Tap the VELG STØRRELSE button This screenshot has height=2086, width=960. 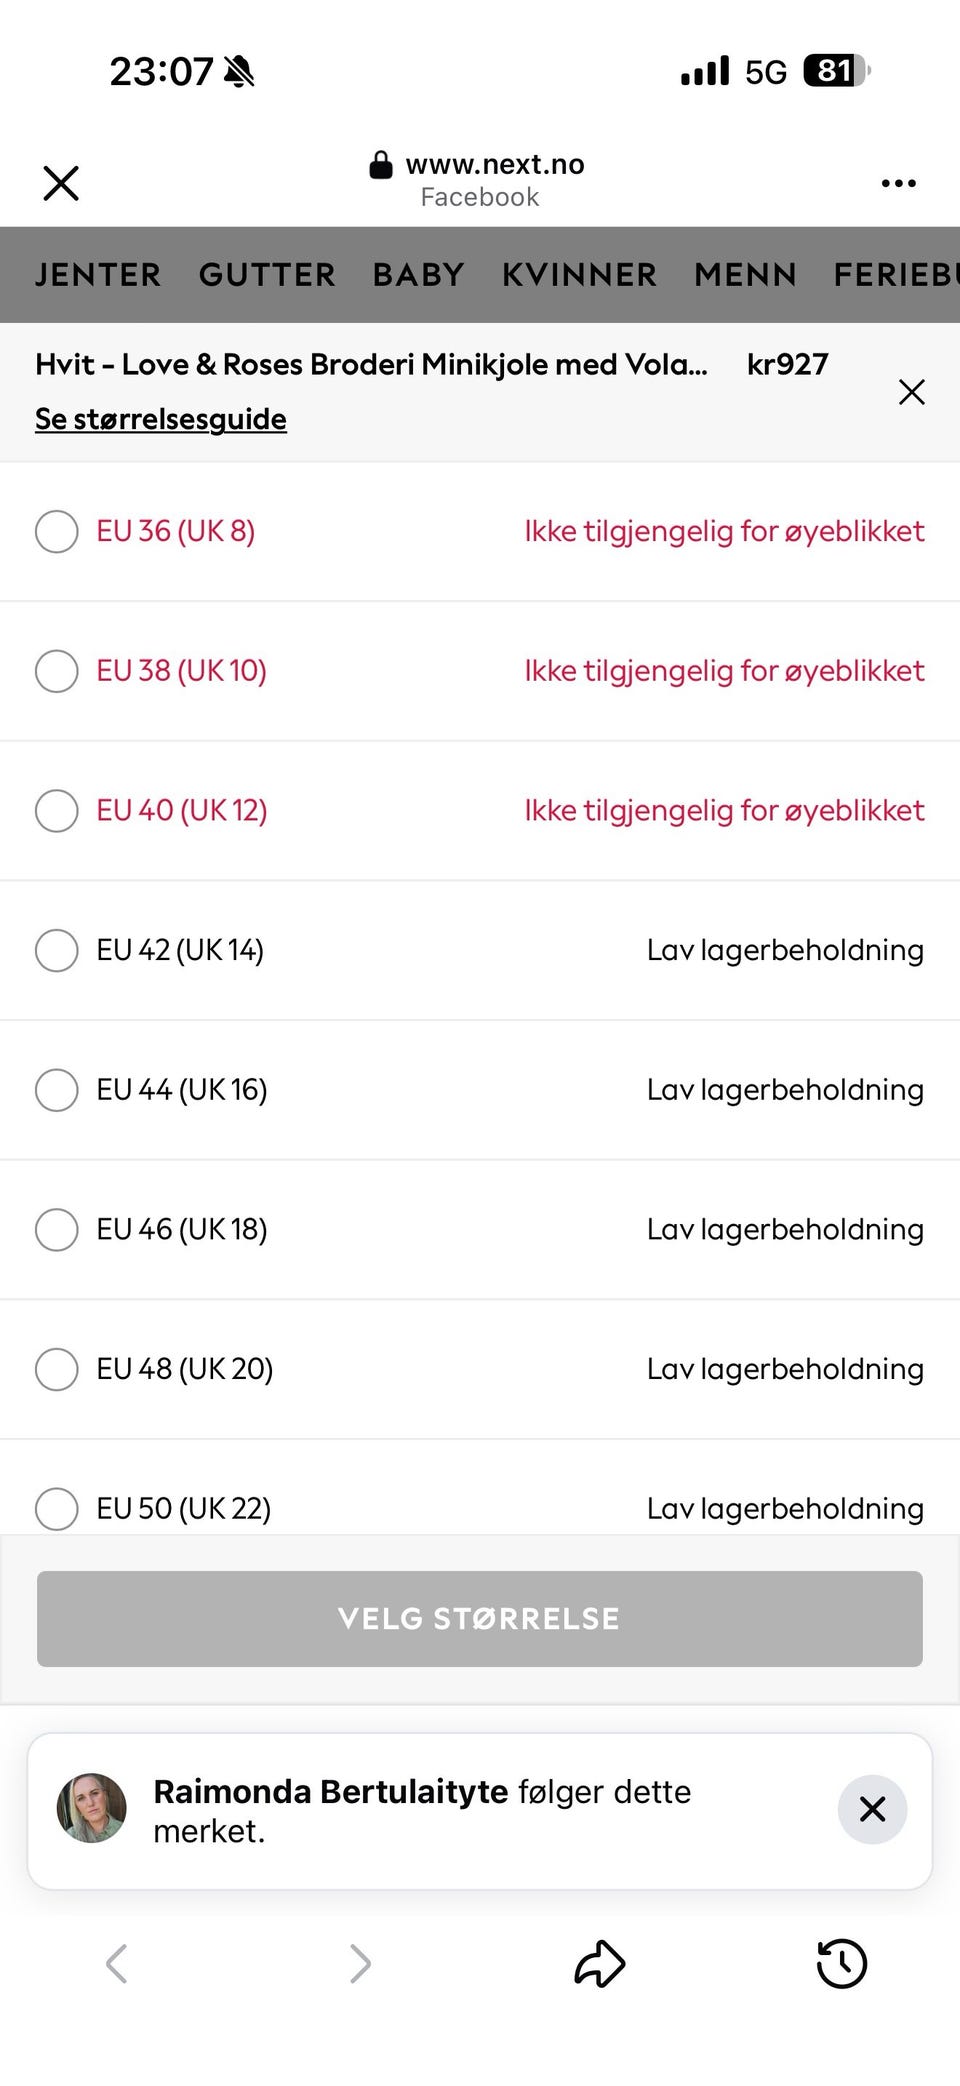click(x=480, y=1619)
